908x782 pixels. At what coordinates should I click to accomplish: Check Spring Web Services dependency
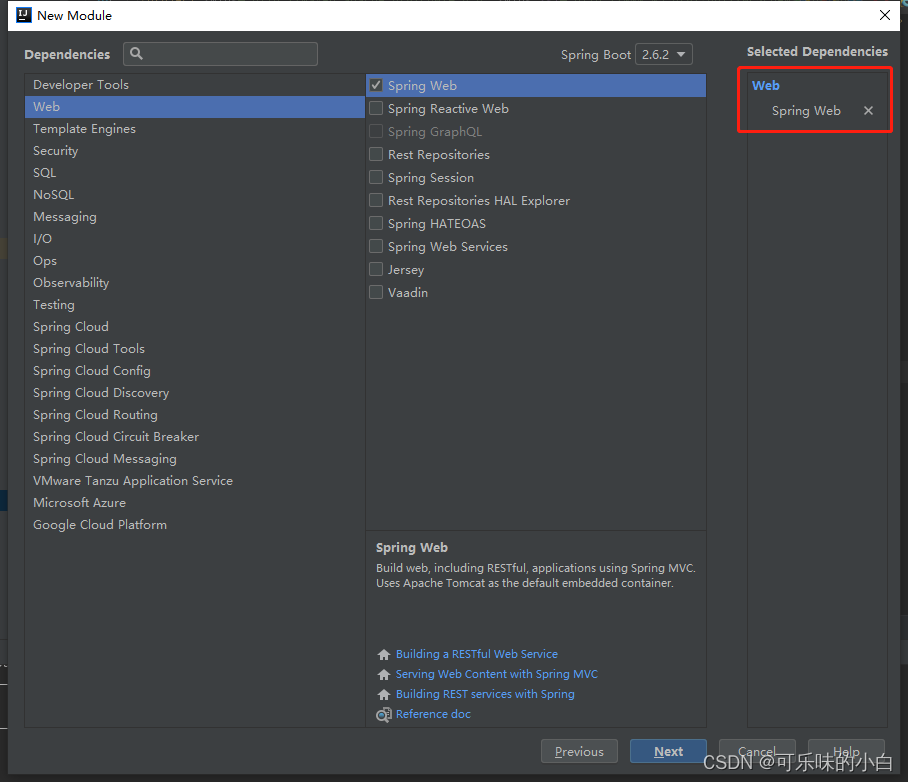point(376,246)
